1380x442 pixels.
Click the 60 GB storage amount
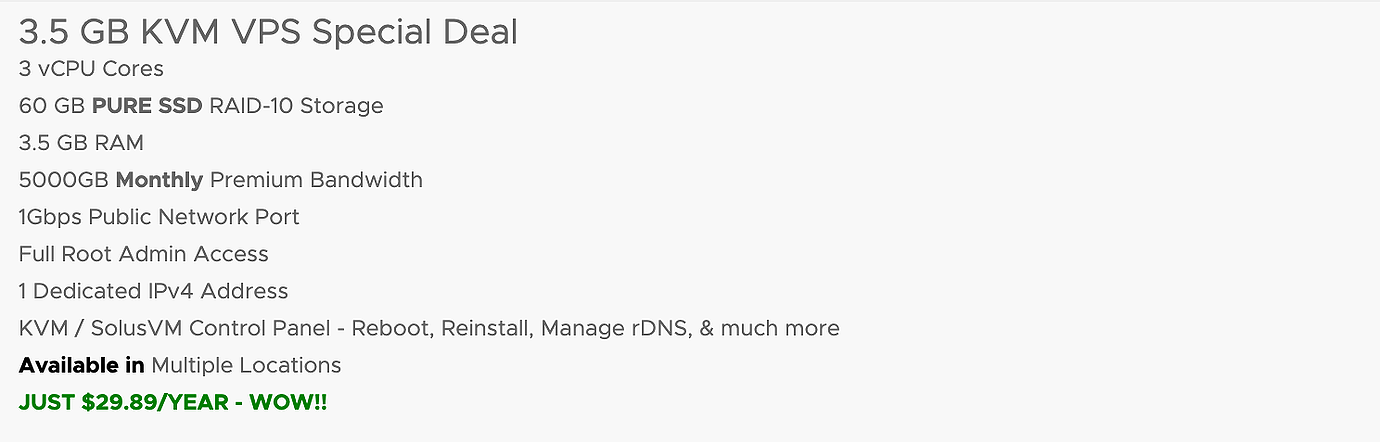click(x=52, y=106)
